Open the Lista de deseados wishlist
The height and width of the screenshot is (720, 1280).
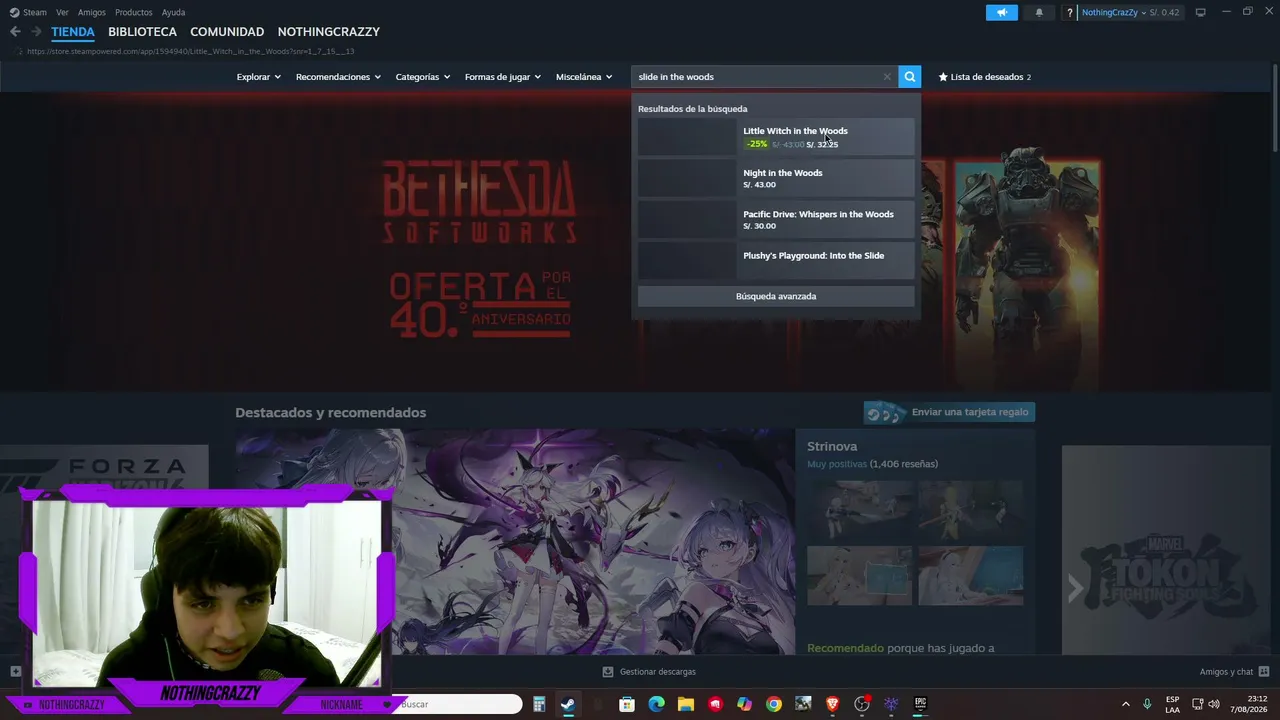click(x=985, y=77)
